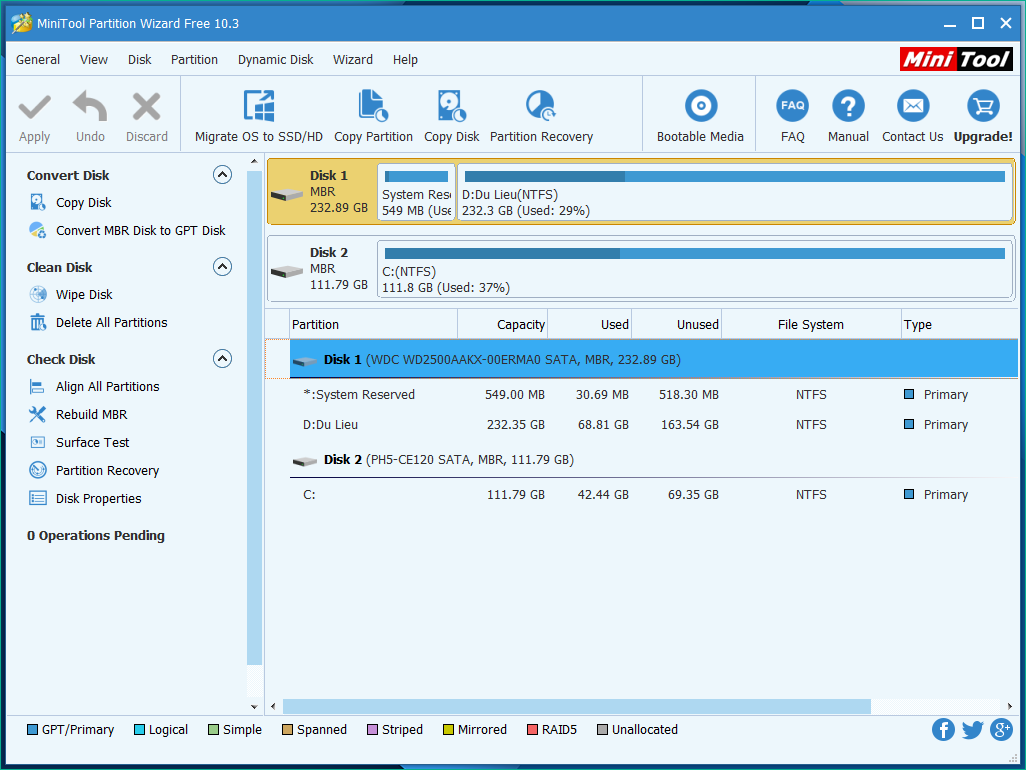The width and height of the screenshot is (1026, 770).
Task: Run Surface Test from the sidebar
Action: (93, 443)
